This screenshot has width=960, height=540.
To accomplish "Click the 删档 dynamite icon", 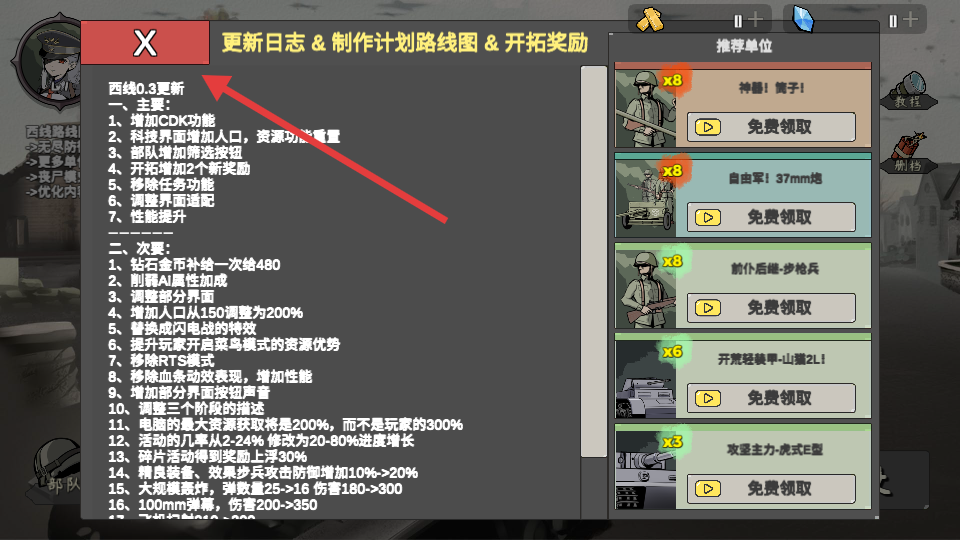I will (x=909, y=153).
